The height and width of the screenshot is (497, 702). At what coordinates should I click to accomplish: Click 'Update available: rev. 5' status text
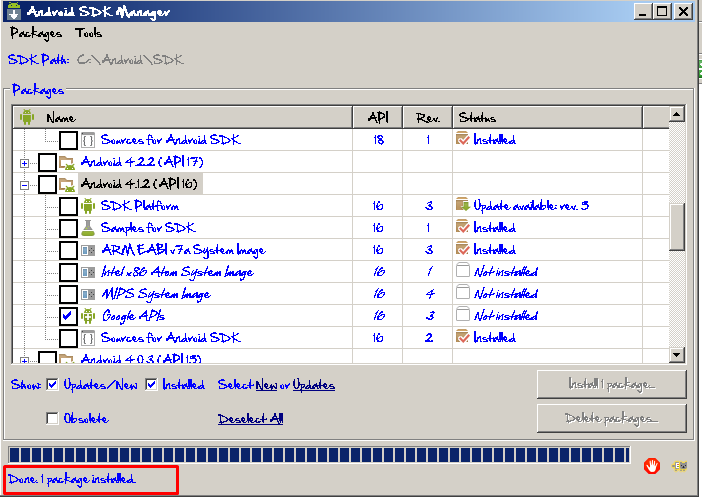531,206
